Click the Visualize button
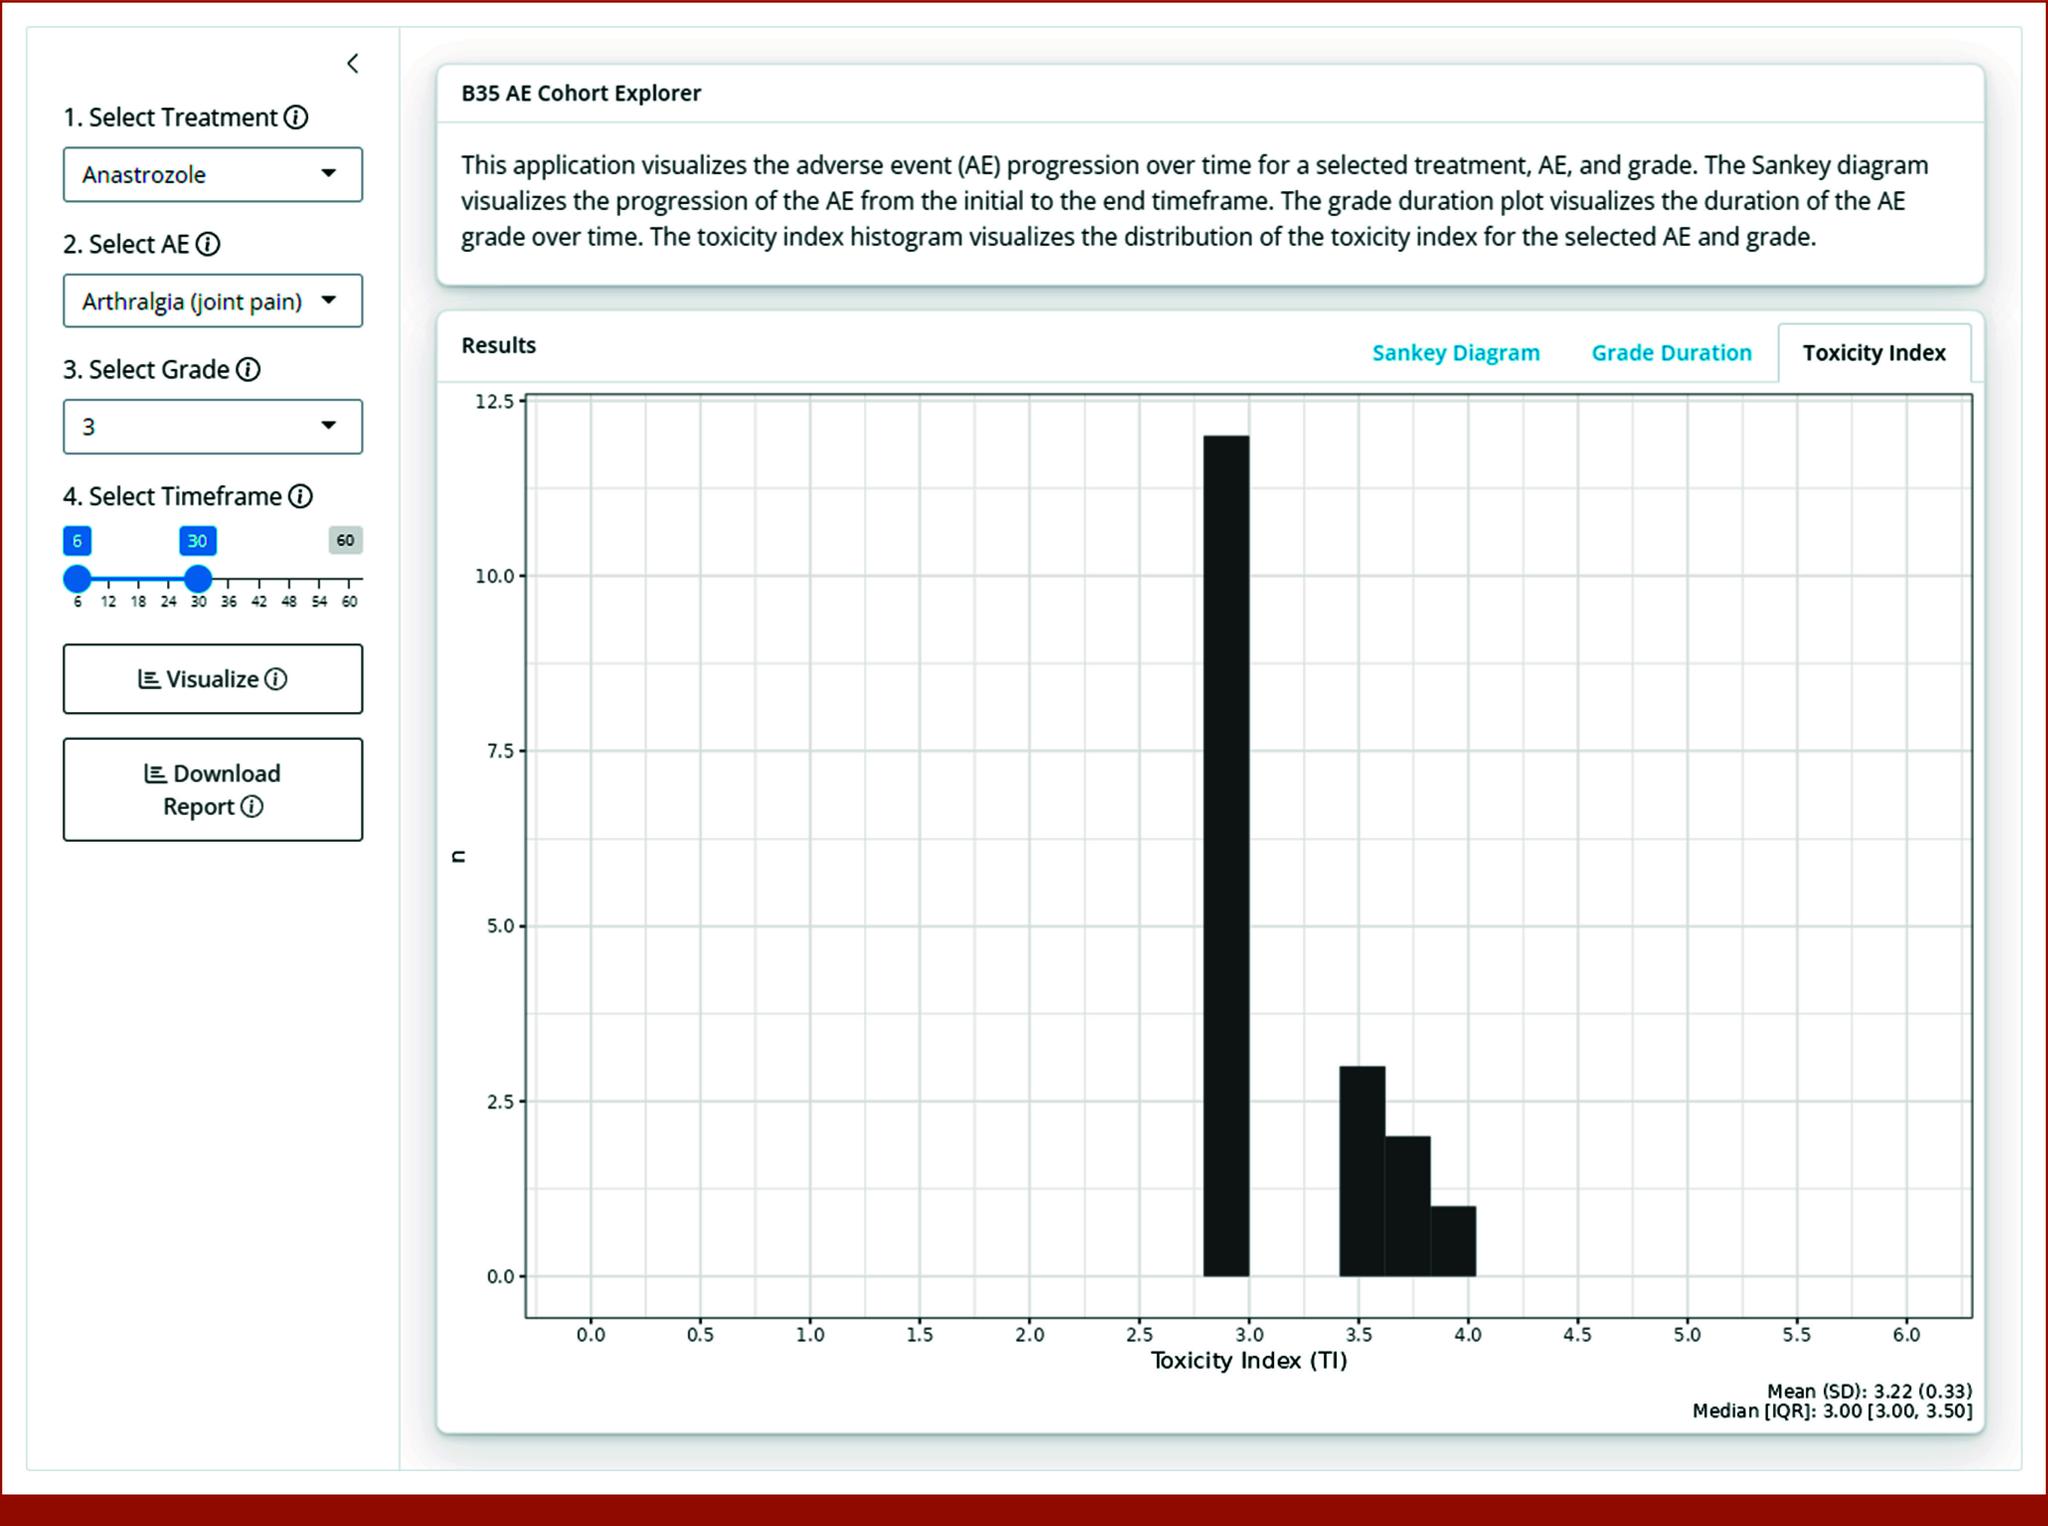Screen dimensions: 2048x1526 [x=213, y=679]
